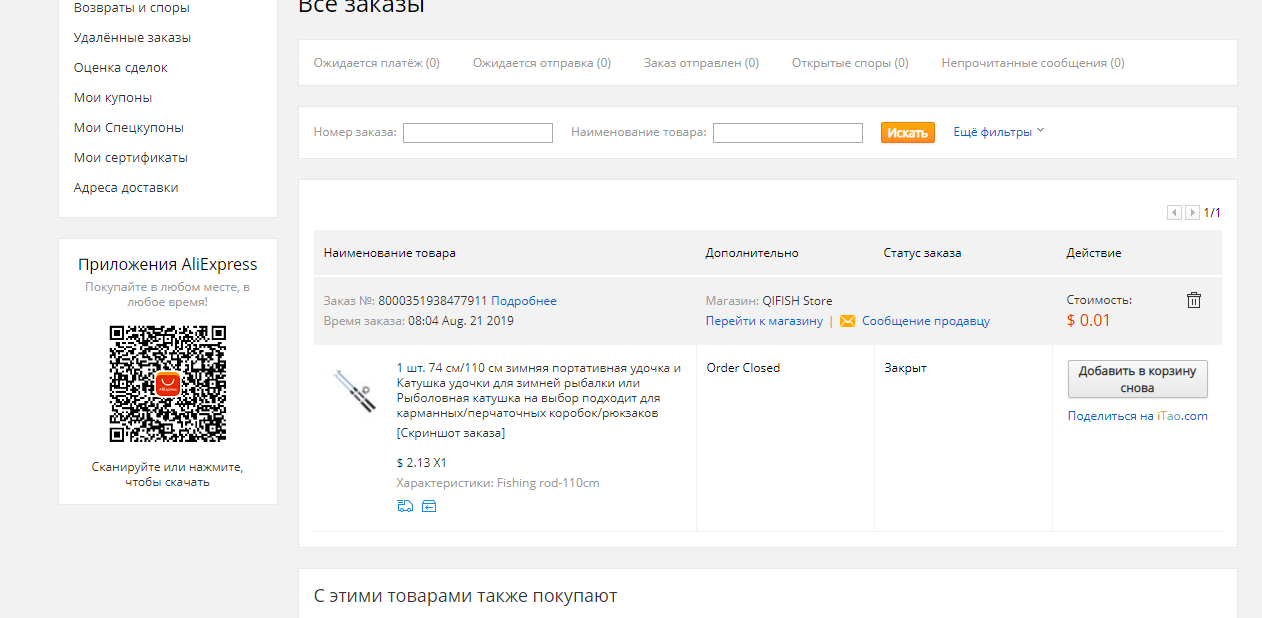Click the return icon under product
Viewport: 1262px width, 618px height.
click(x=429, y=506)
